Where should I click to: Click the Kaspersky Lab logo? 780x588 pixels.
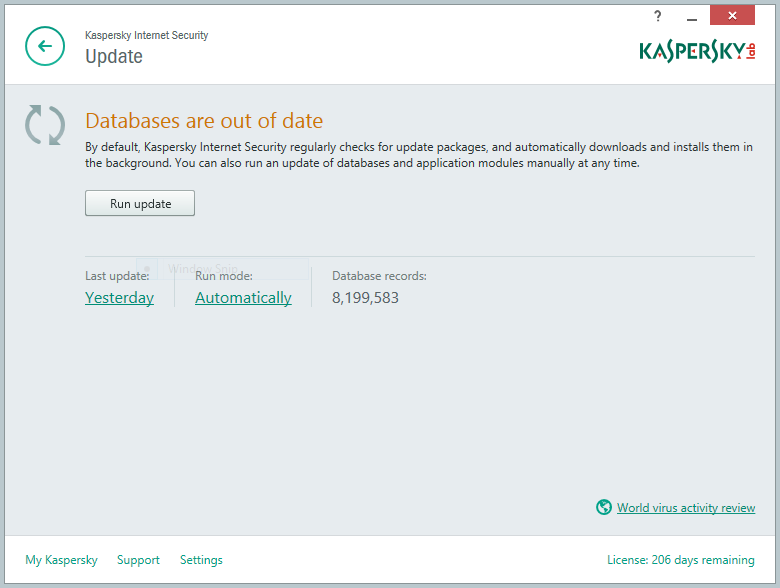(697, 50)
